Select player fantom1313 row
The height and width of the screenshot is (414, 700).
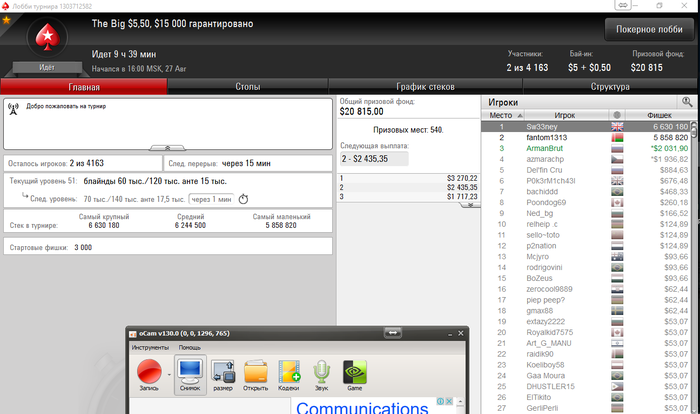(586, 138)
